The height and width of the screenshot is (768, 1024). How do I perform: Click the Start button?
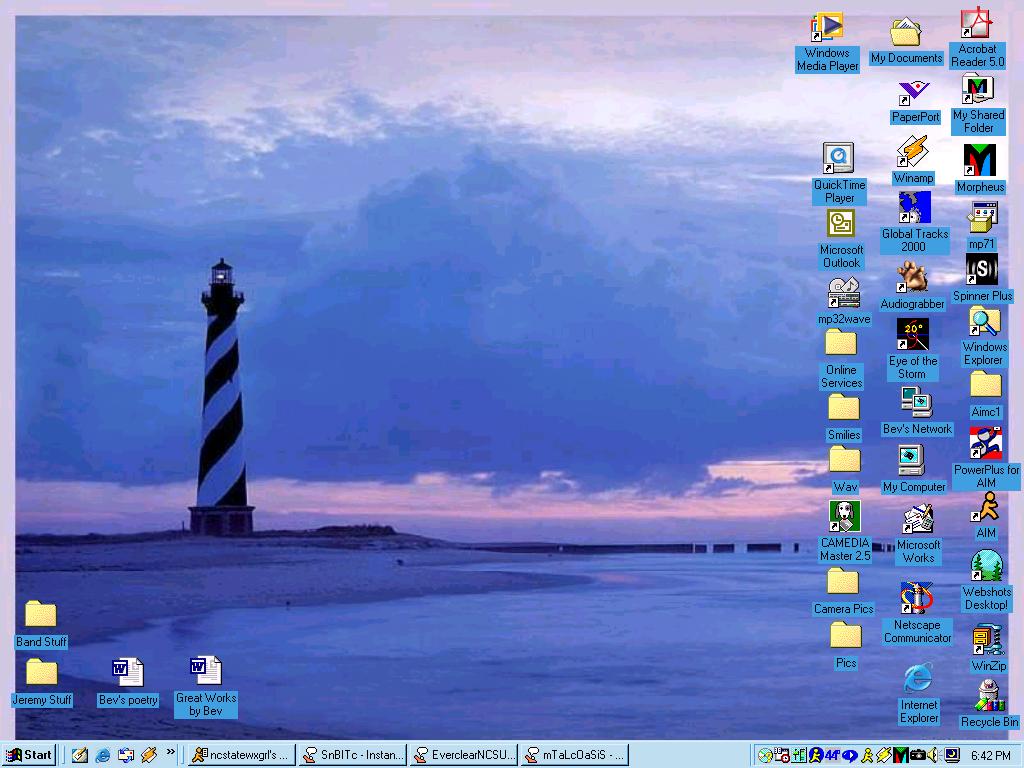click(x=28, y=755)
